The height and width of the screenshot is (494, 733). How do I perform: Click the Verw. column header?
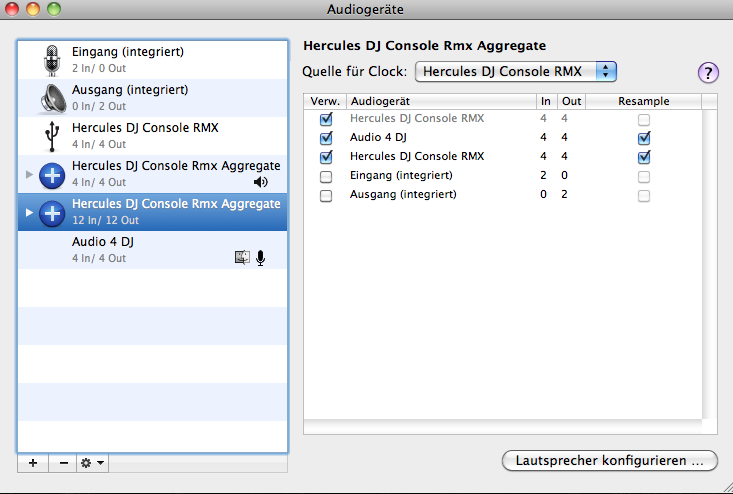pyautogui.click(x=325, y=101)
